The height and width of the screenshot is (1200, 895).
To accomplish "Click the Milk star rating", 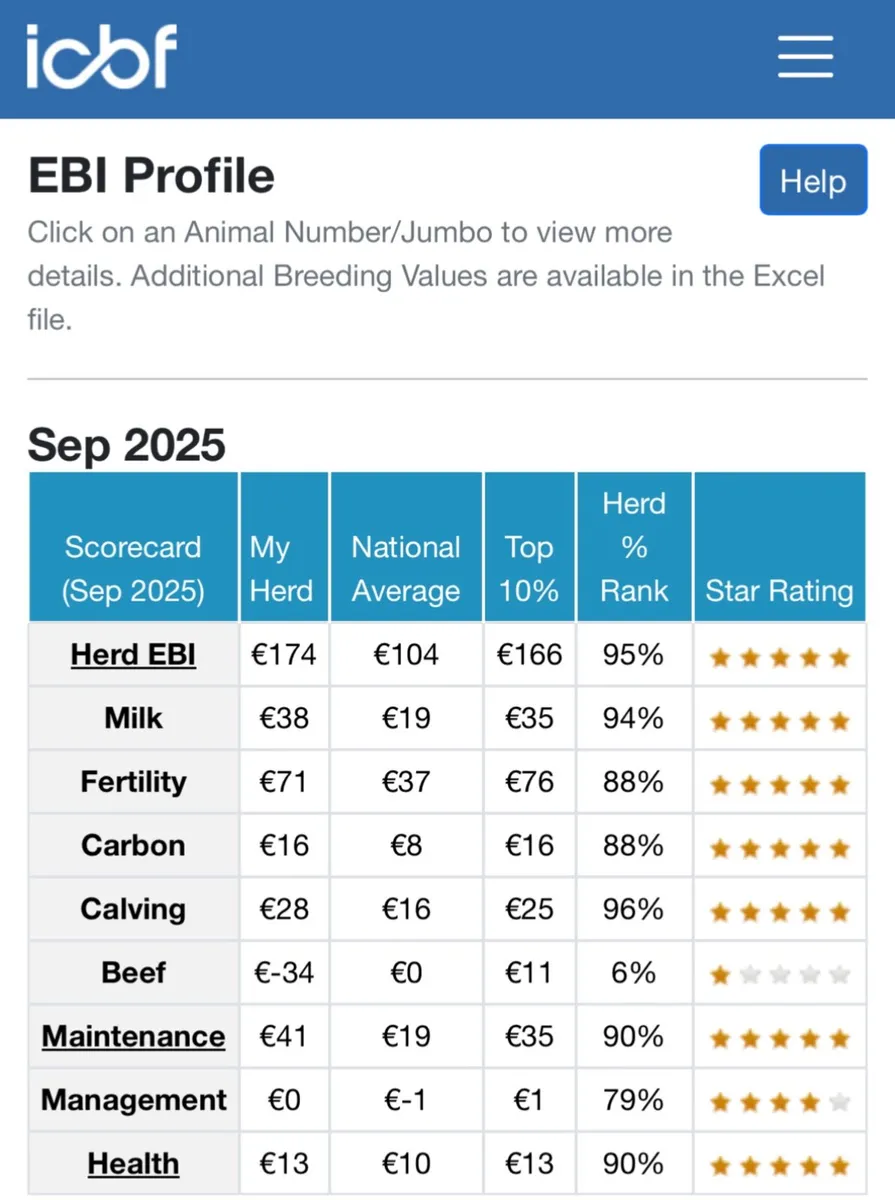I will pos(779,720).
